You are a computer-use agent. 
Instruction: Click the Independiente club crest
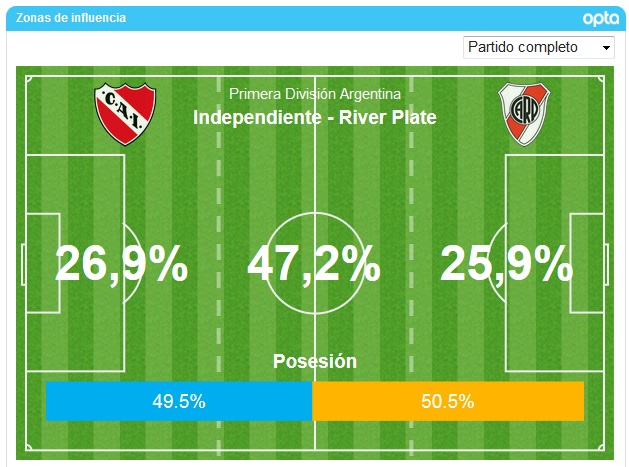point(125,114)
